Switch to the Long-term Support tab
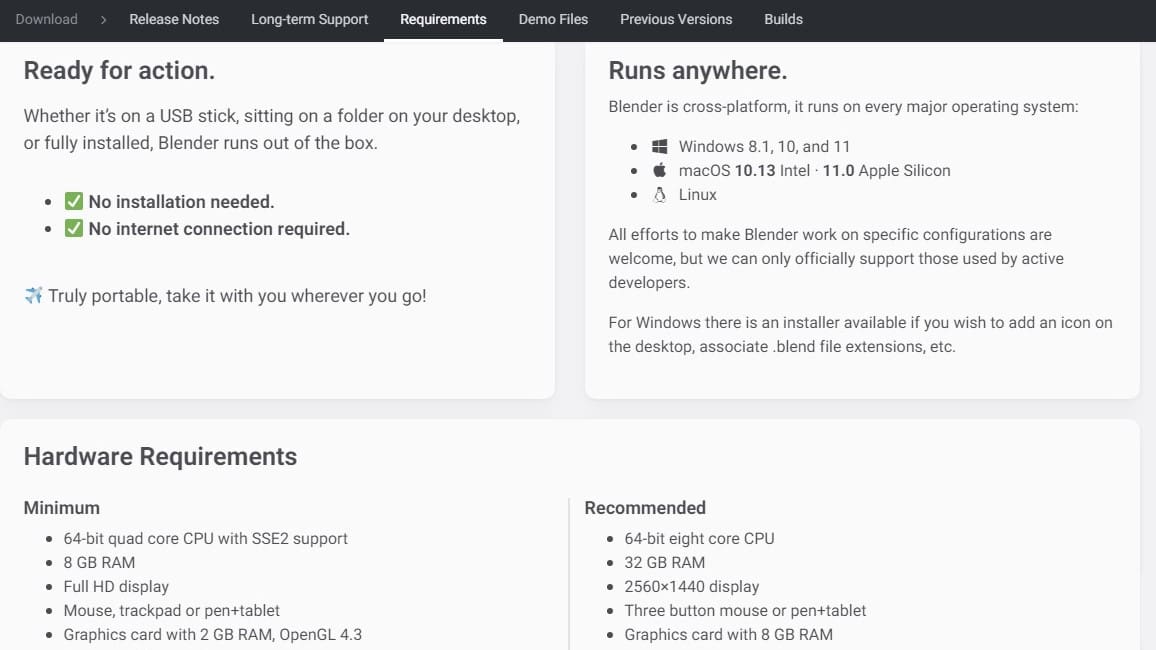This screenshot has width=1156, height=650. point(309,19)
